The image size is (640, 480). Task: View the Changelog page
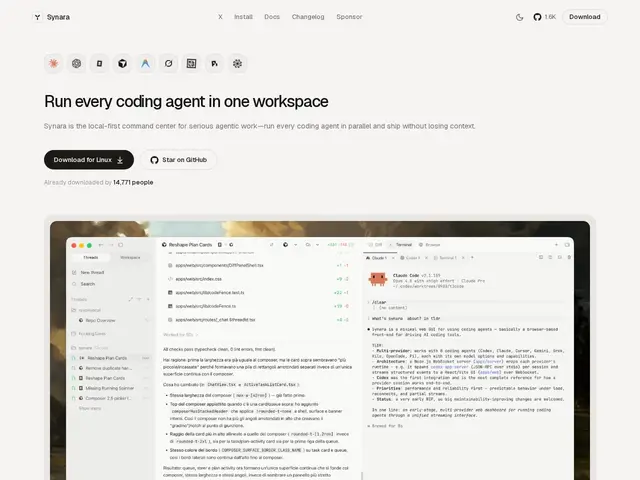pos(308,17)
